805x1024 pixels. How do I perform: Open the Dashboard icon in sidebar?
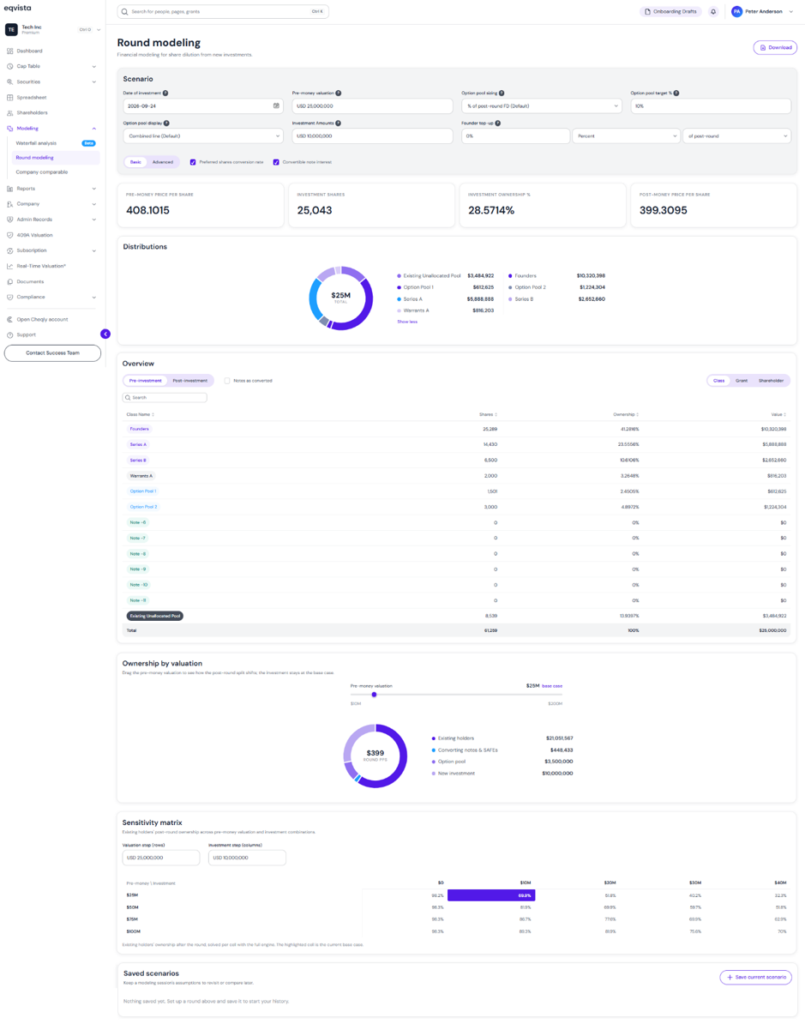pyautogui.click(x=10, y=51)
